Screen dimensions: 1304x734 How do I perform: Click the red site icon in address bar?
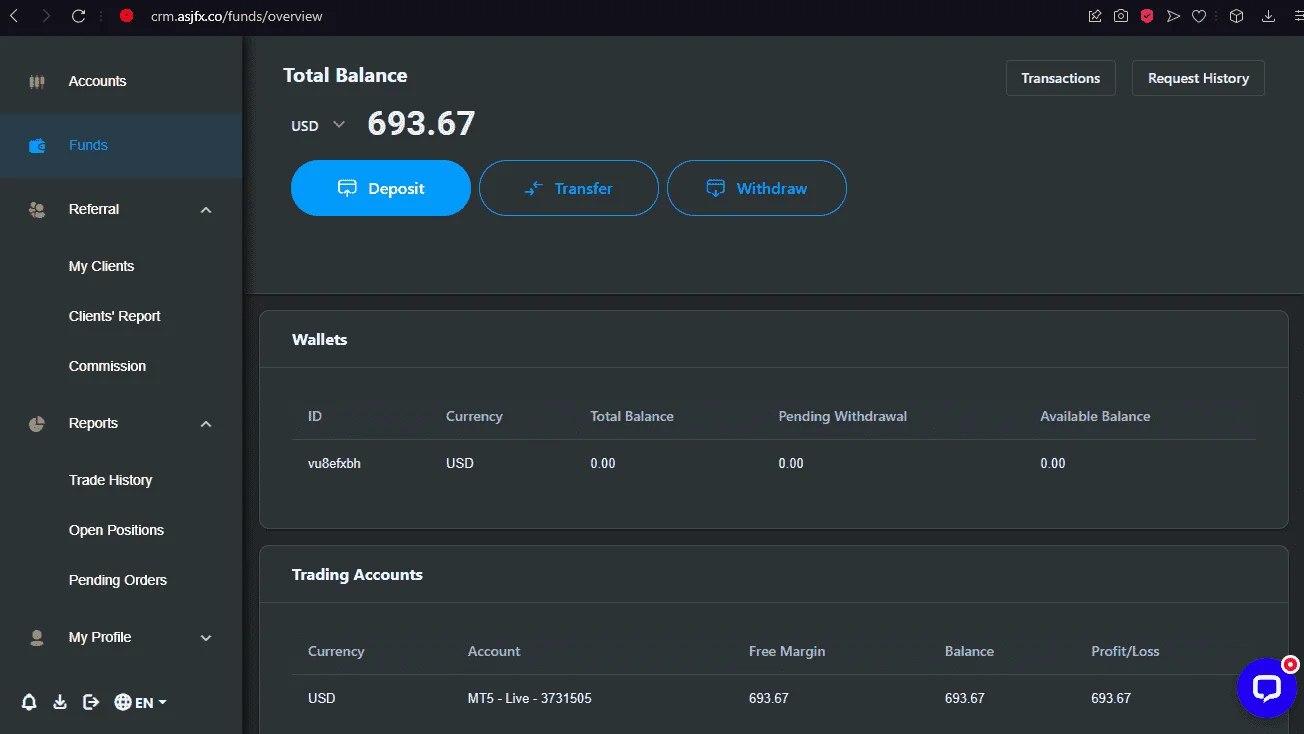pos(126,16)
